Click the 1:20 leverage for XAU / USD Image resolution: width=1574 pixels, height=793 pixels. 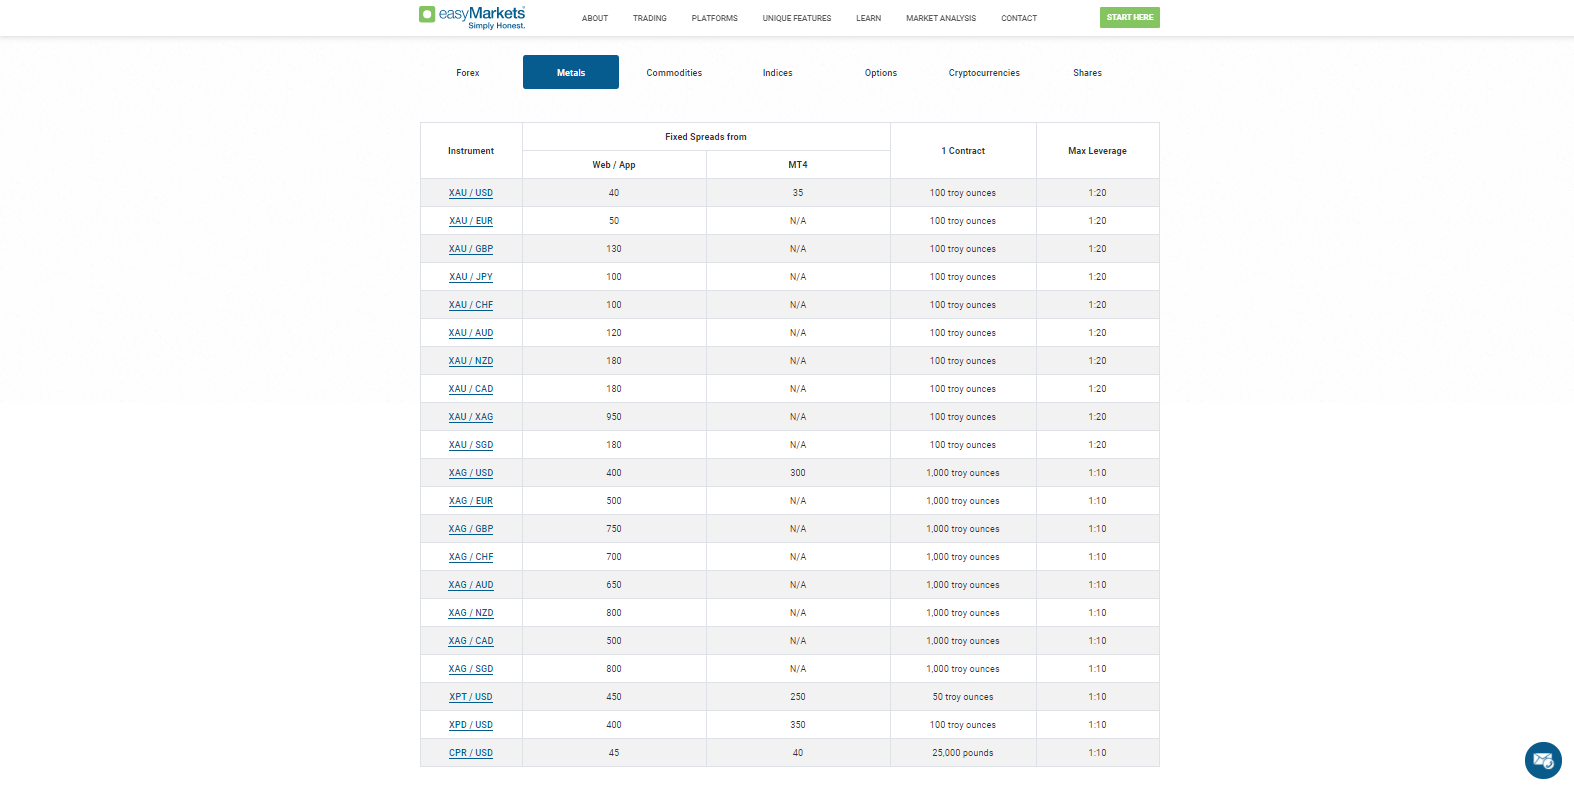tap(1097, 193)
